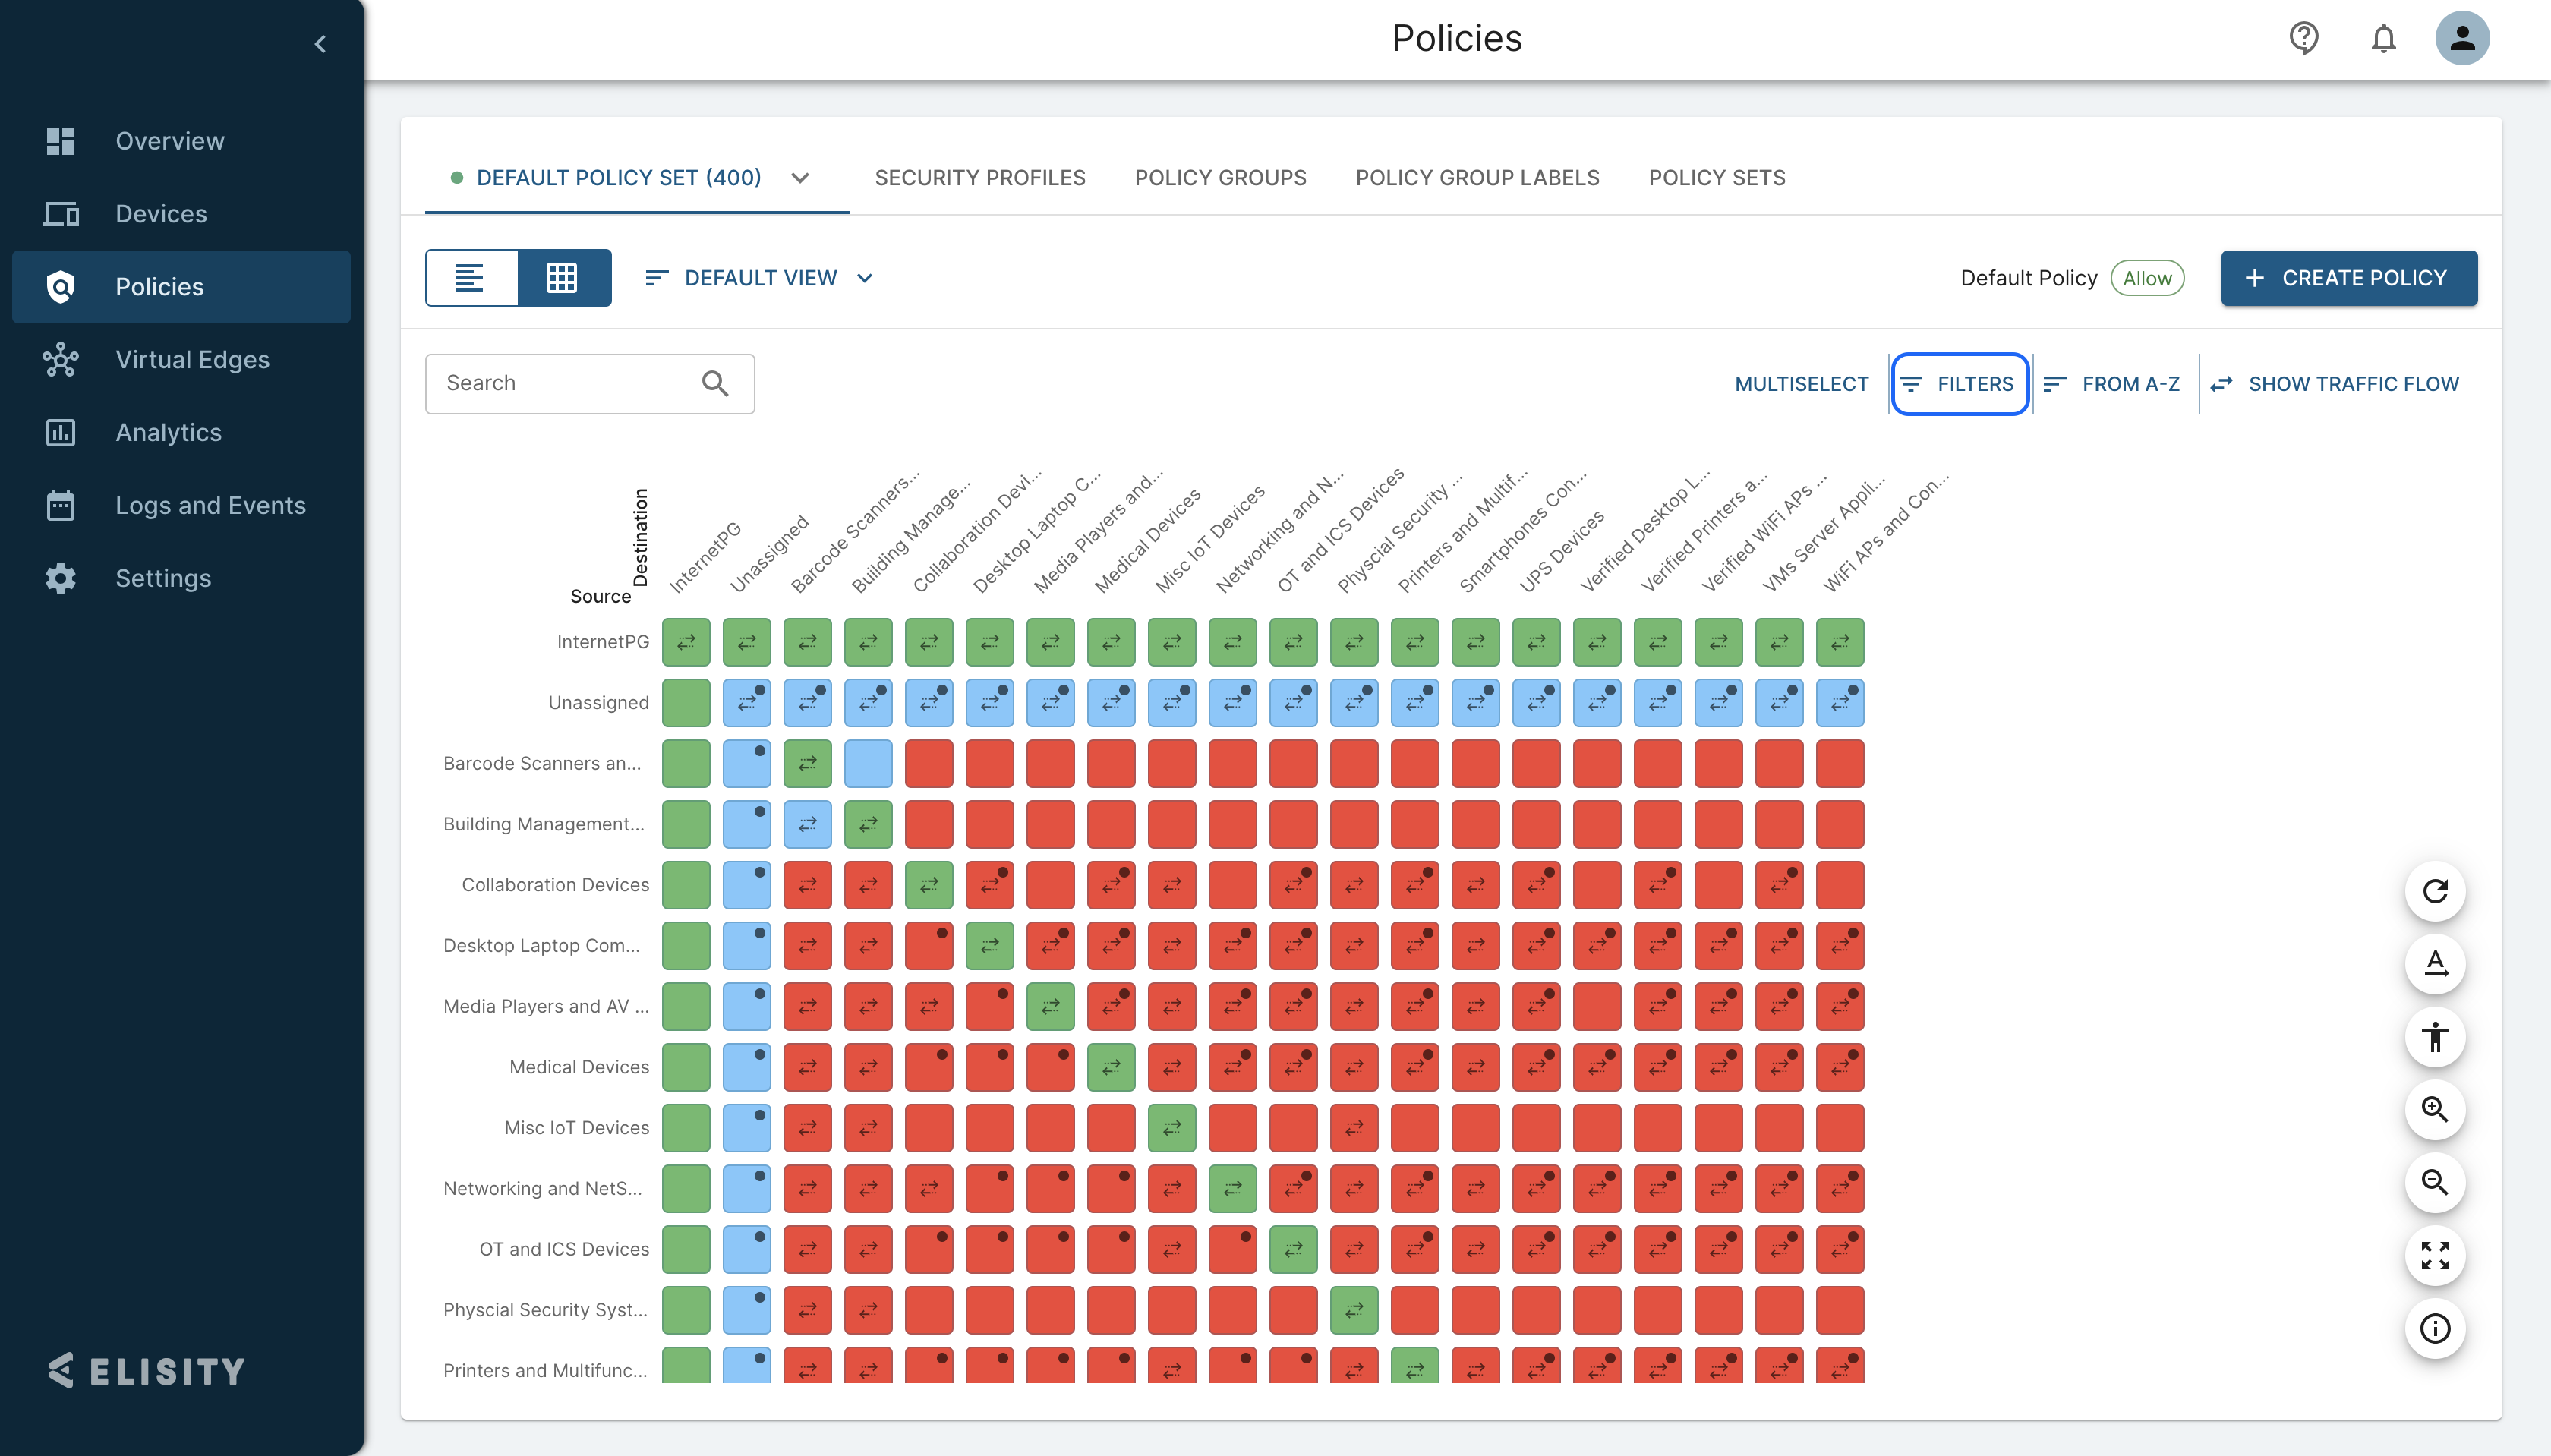
Task: Switch to list view toggle
Action: click(x=470, y=278)
